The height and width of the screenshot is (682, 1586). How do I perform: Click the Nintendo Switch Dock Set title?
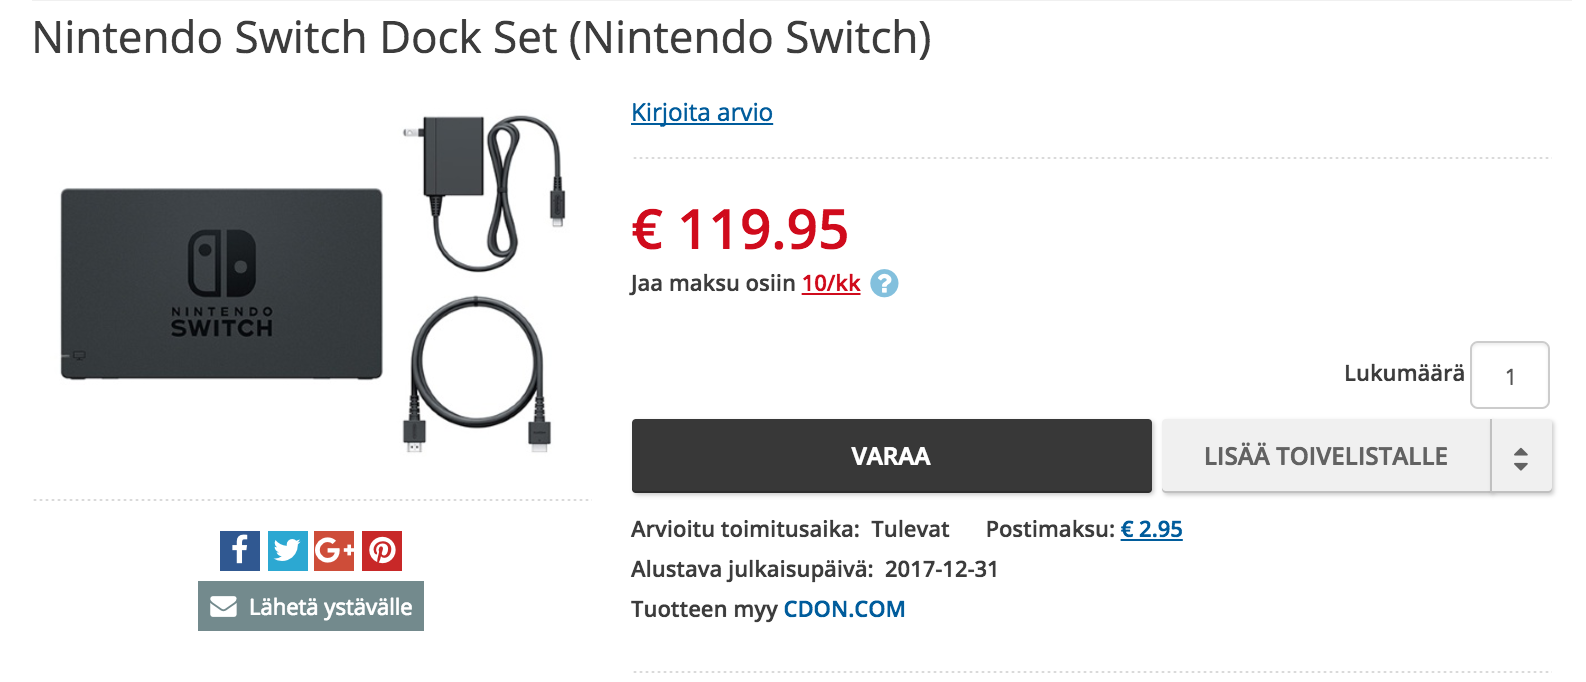(481, 39)
